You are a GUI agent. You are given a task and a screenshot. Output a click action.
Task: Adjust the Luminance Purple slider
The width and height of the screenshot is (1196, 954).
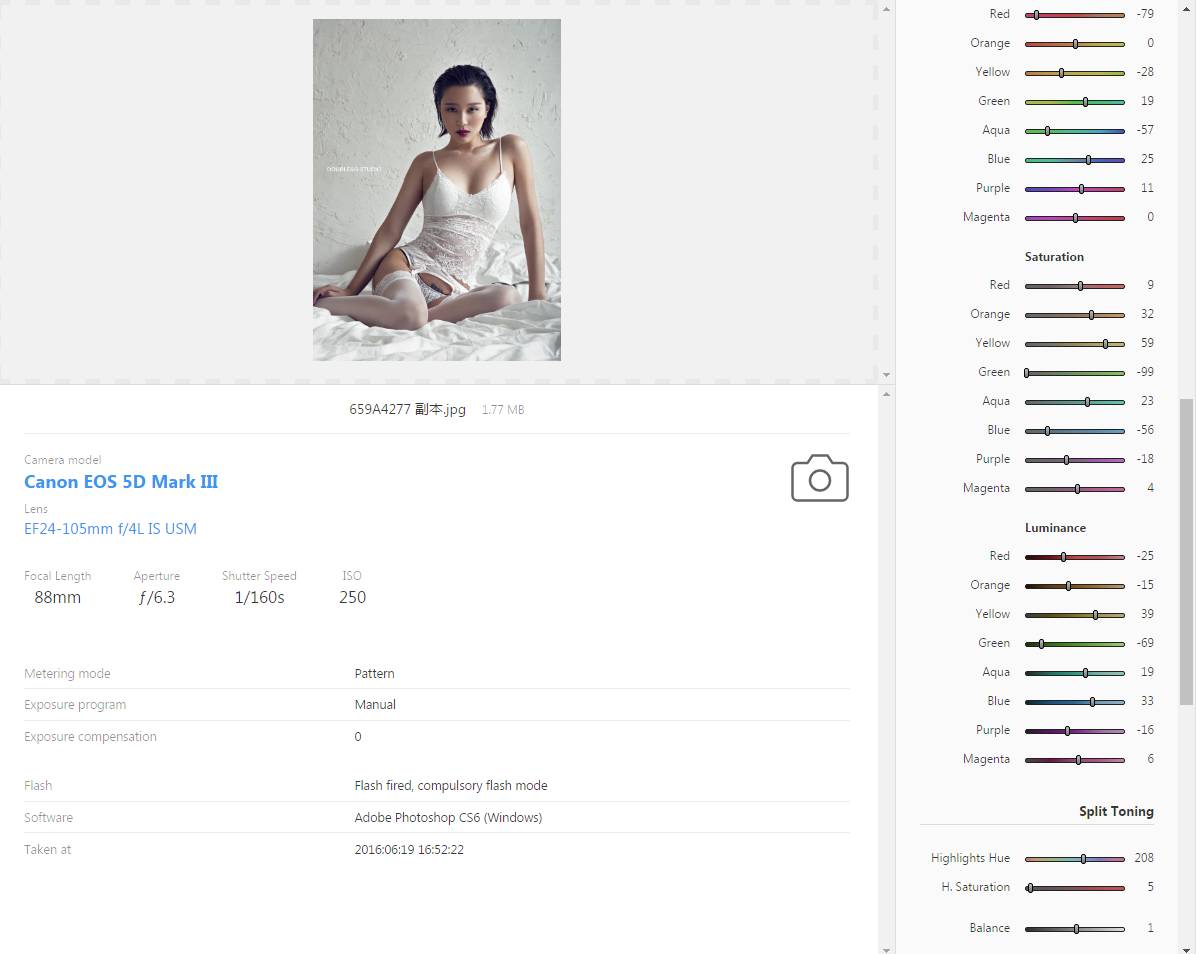tap(1075, 731)
